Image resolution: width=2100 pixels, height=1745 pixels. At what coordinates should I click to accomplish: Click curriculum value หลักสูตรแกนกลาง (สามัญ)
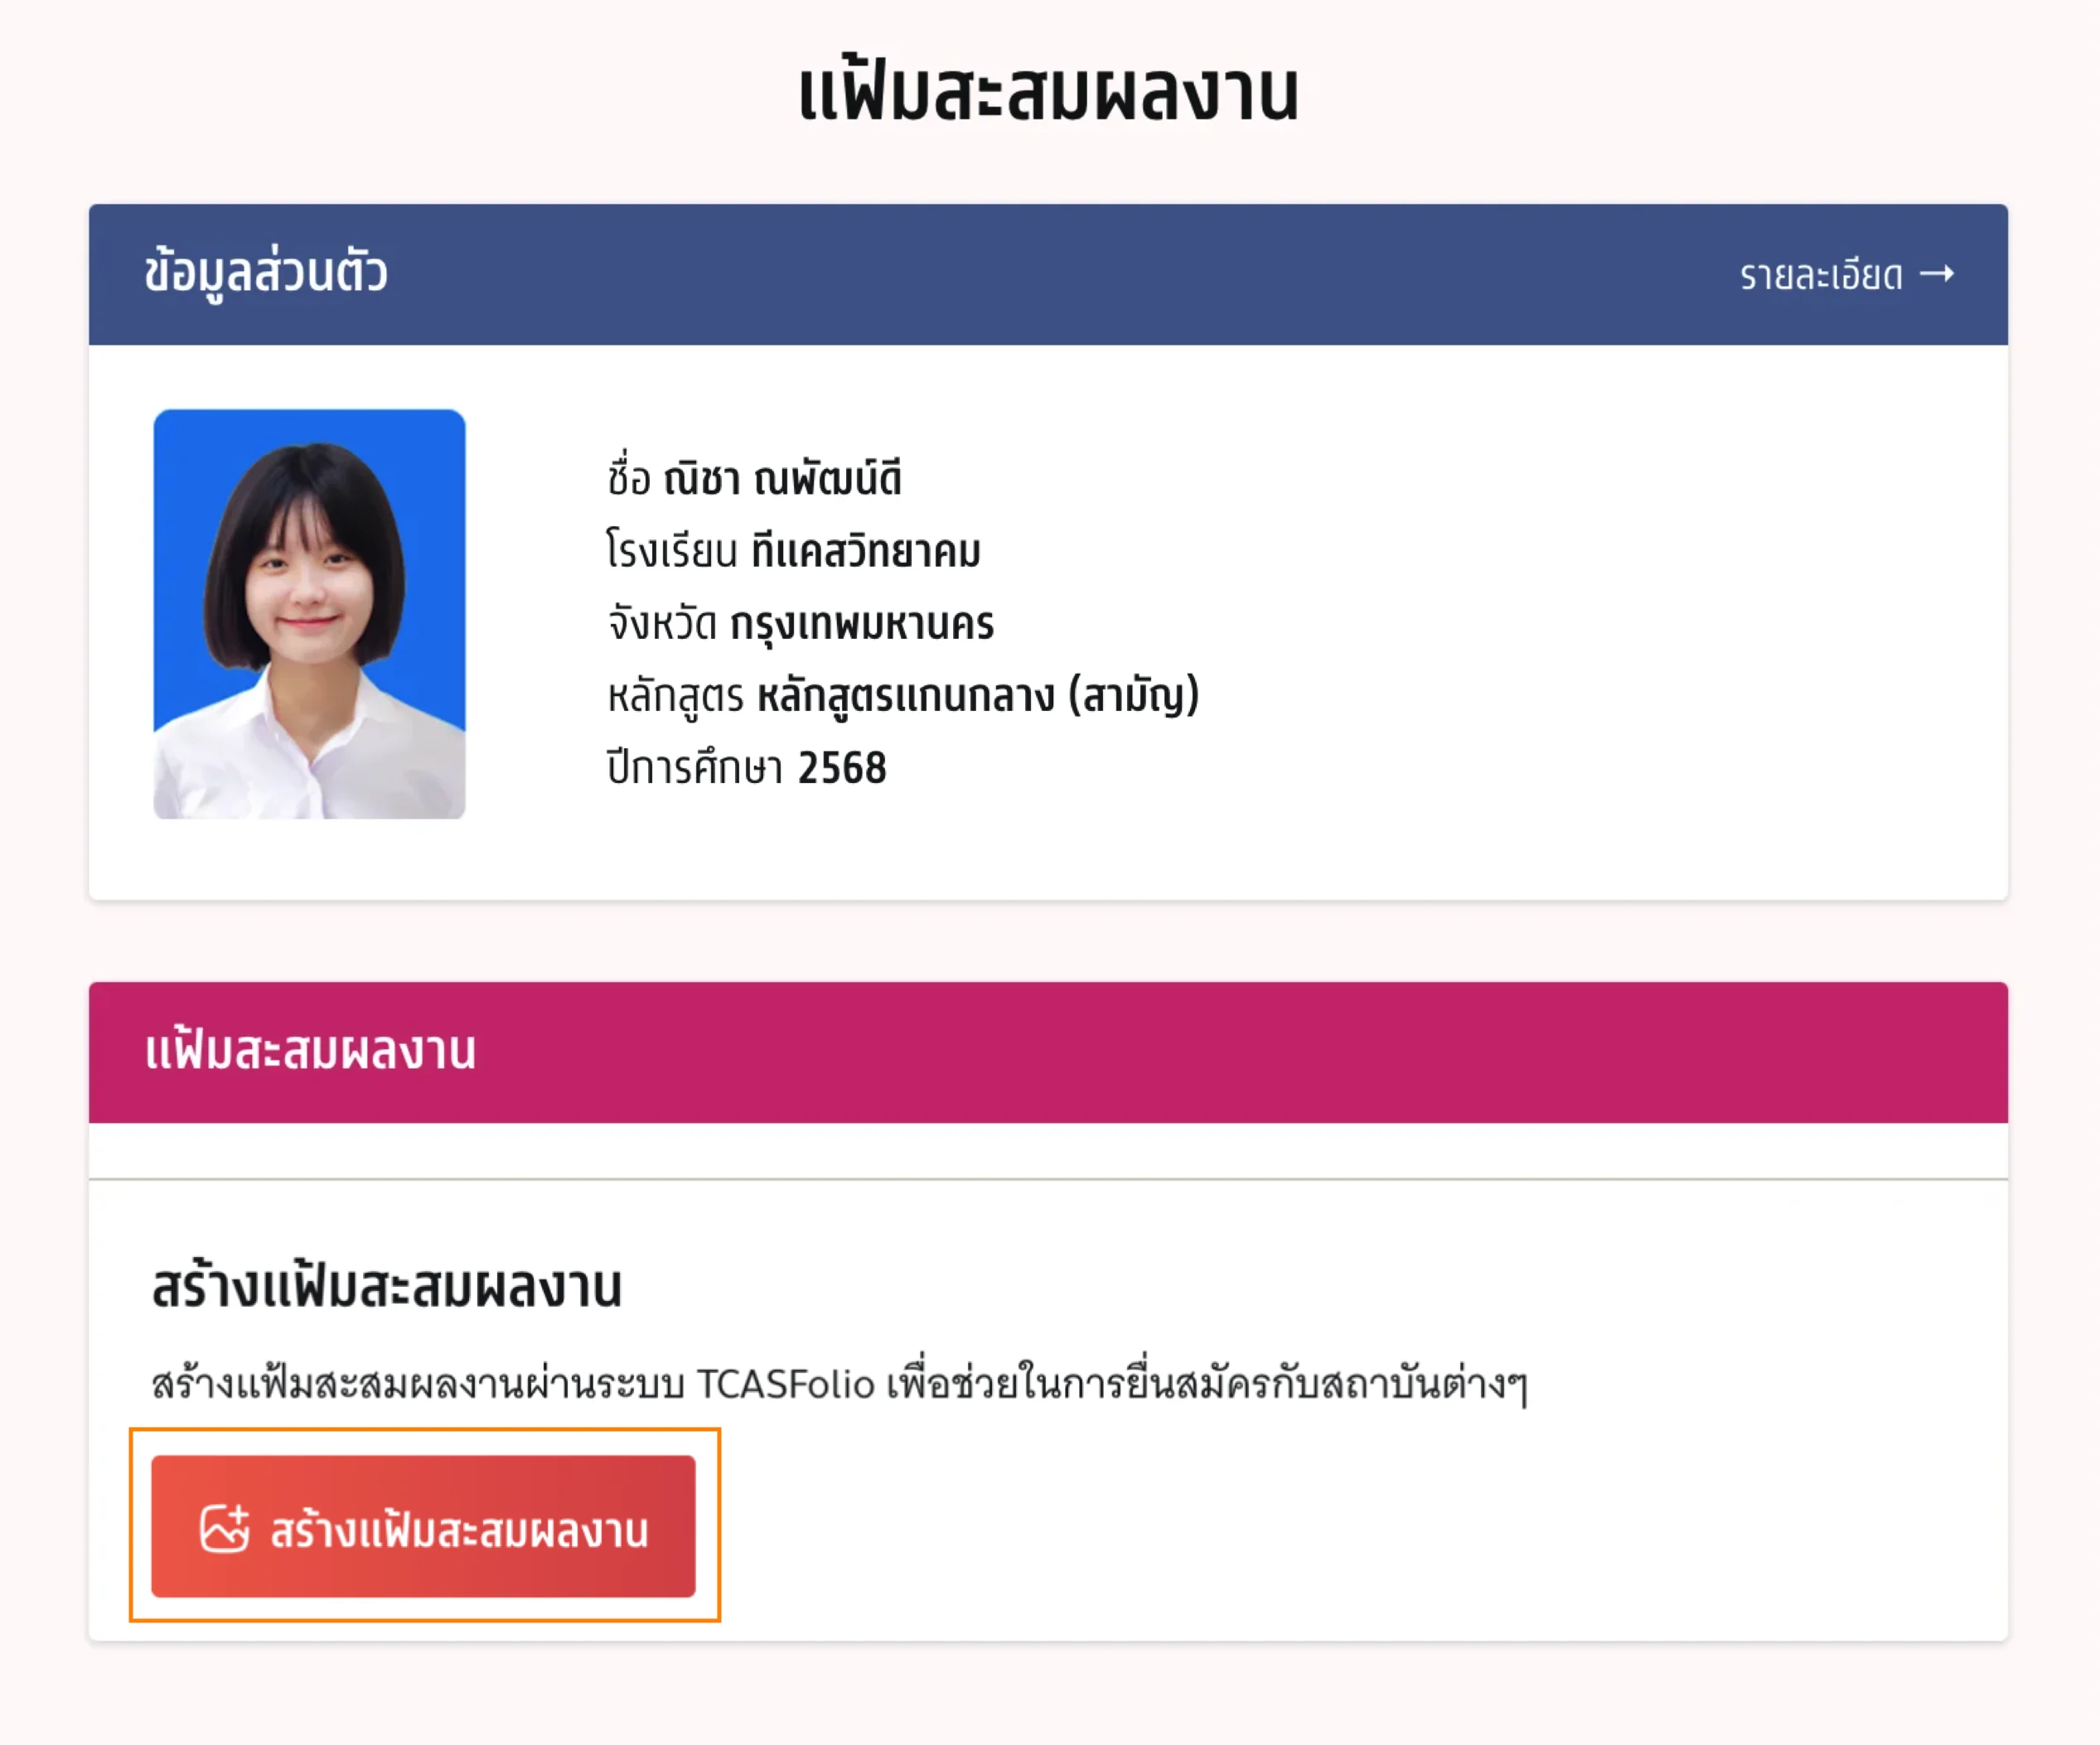point(978,696)
